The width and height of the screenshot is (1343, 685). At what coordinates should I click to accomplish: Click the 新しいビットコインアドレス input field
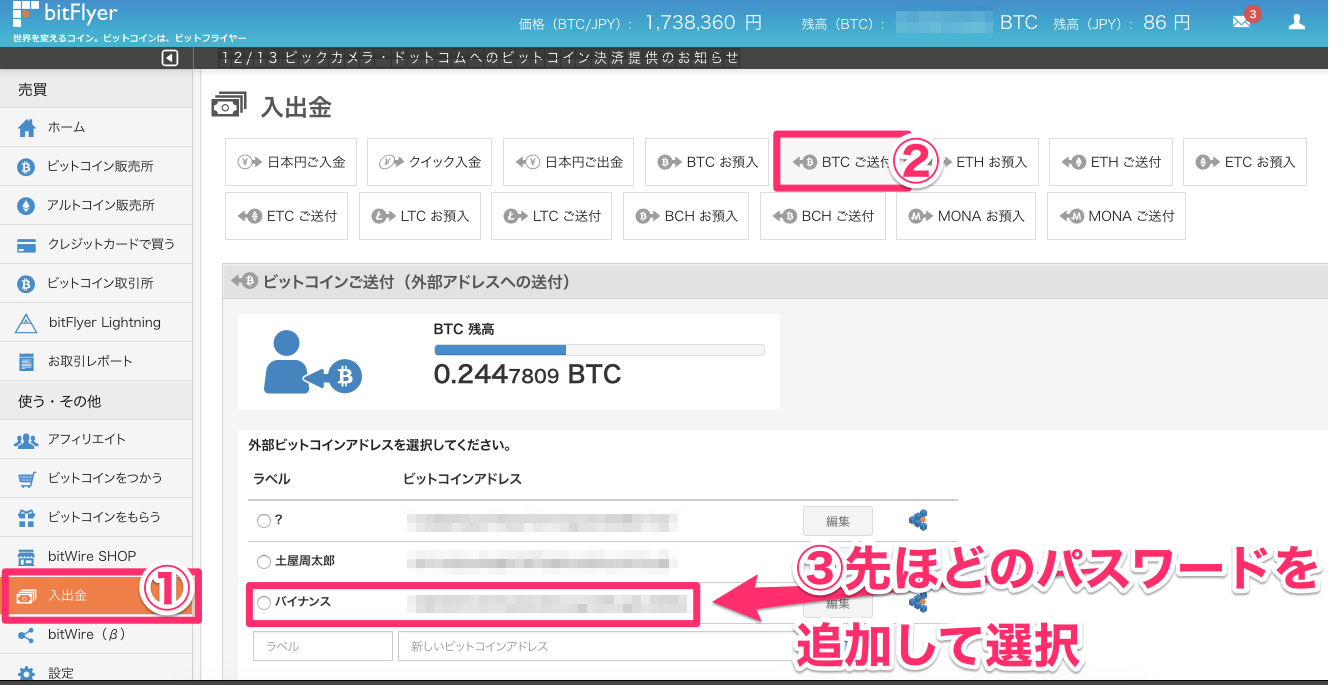tap(598, 646)
